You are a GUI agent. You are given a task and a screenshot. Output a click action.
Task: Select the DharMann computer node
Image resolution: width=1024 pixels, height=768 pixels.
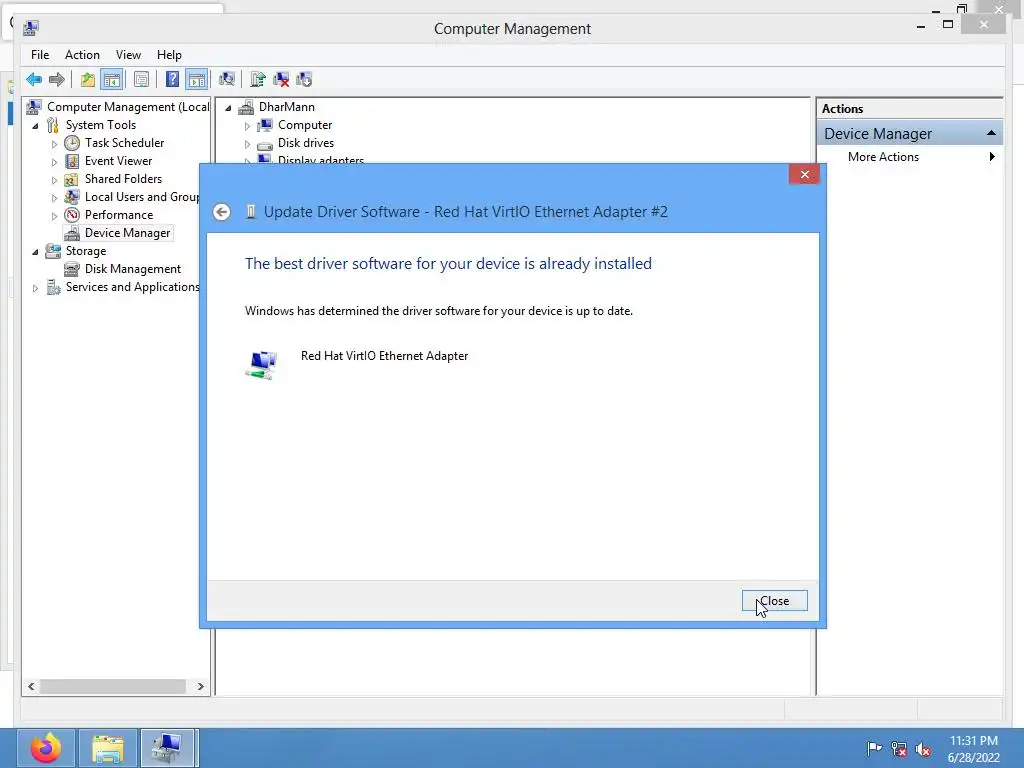pos(287,107)
